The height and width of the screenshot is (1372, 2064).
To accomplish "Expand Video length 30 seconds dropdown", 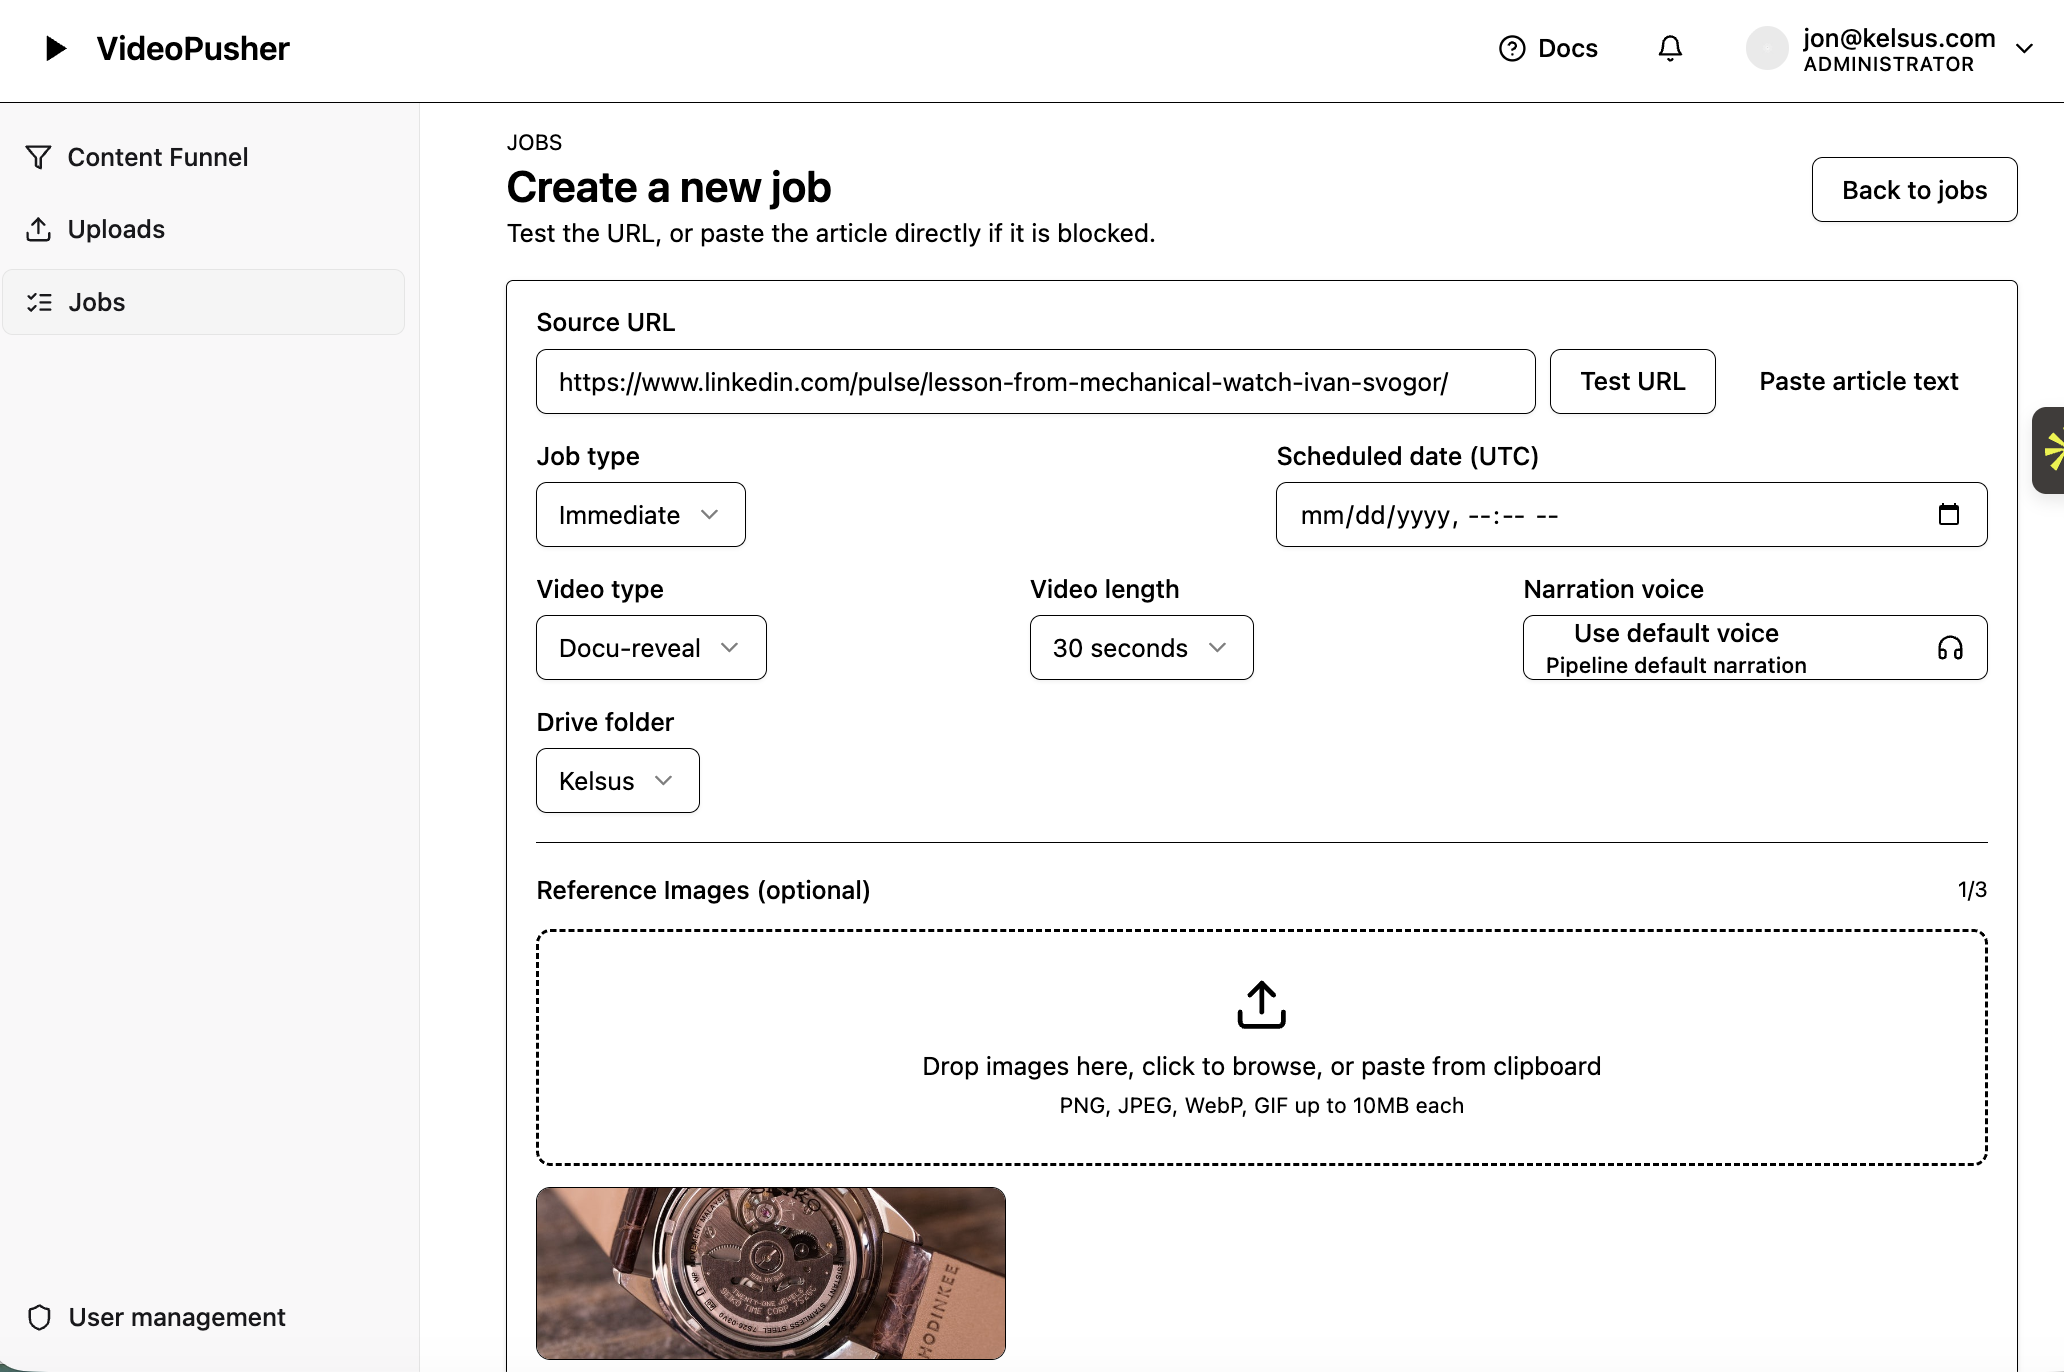I will click(x=1141, y=648).
